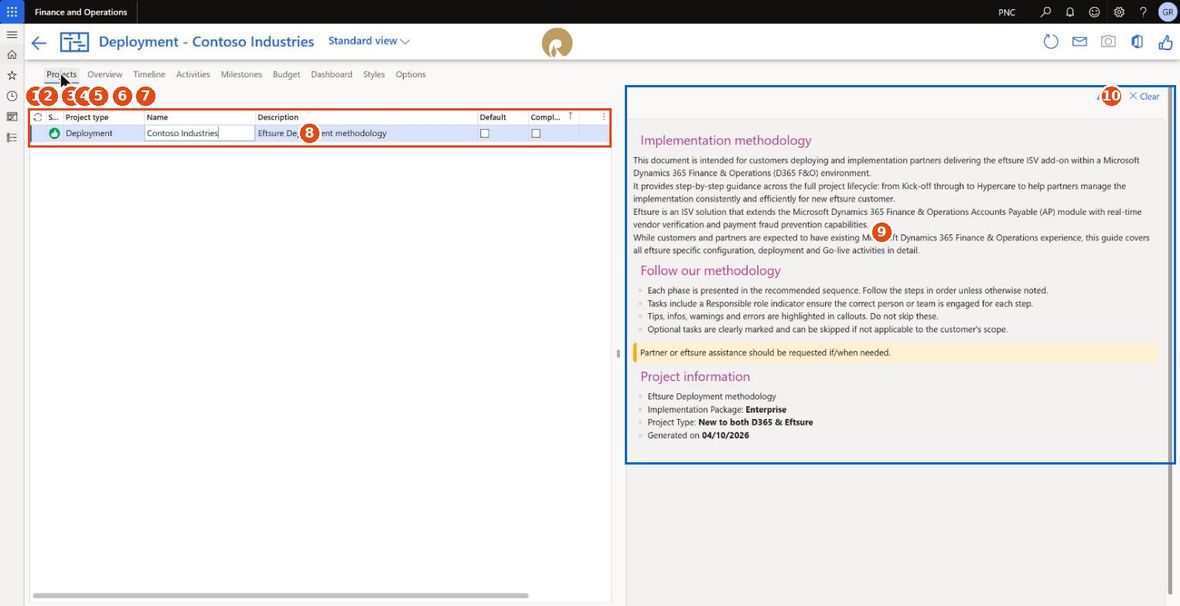
Task: Click the mail envelope icon
Action: tap(1080, 42)
